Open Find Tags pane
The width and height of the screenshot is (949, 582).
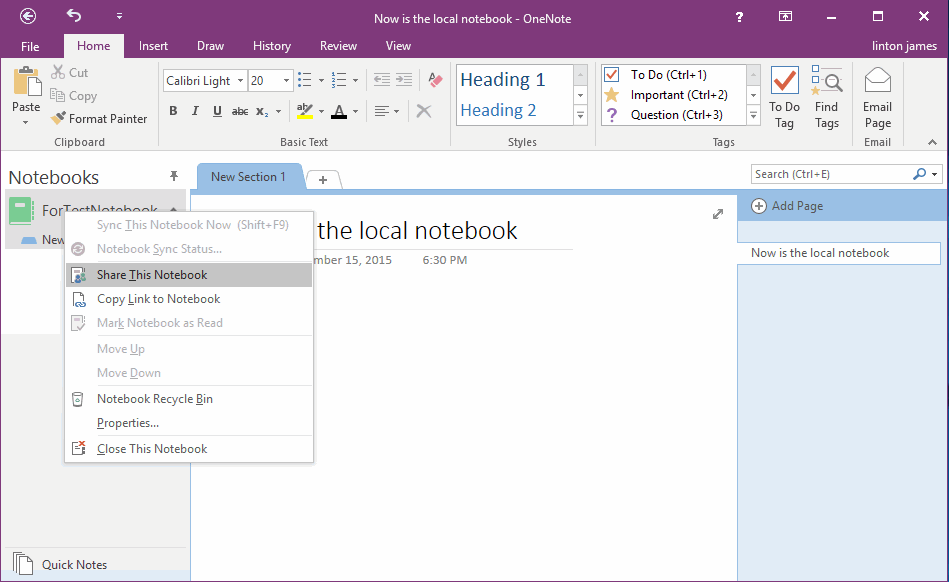(827, 97)
